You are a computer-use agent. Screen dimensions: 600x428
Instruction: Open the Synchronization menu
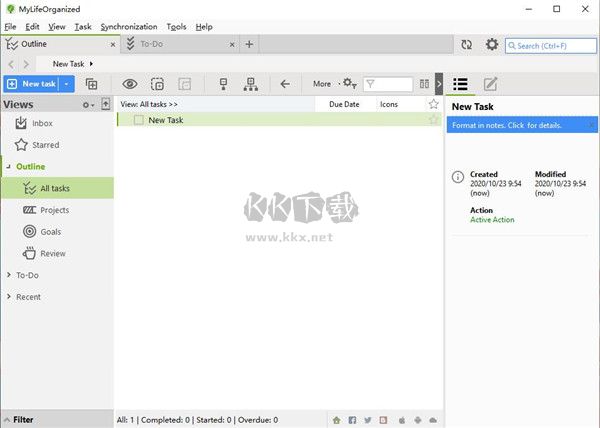(x=128, y=26)
